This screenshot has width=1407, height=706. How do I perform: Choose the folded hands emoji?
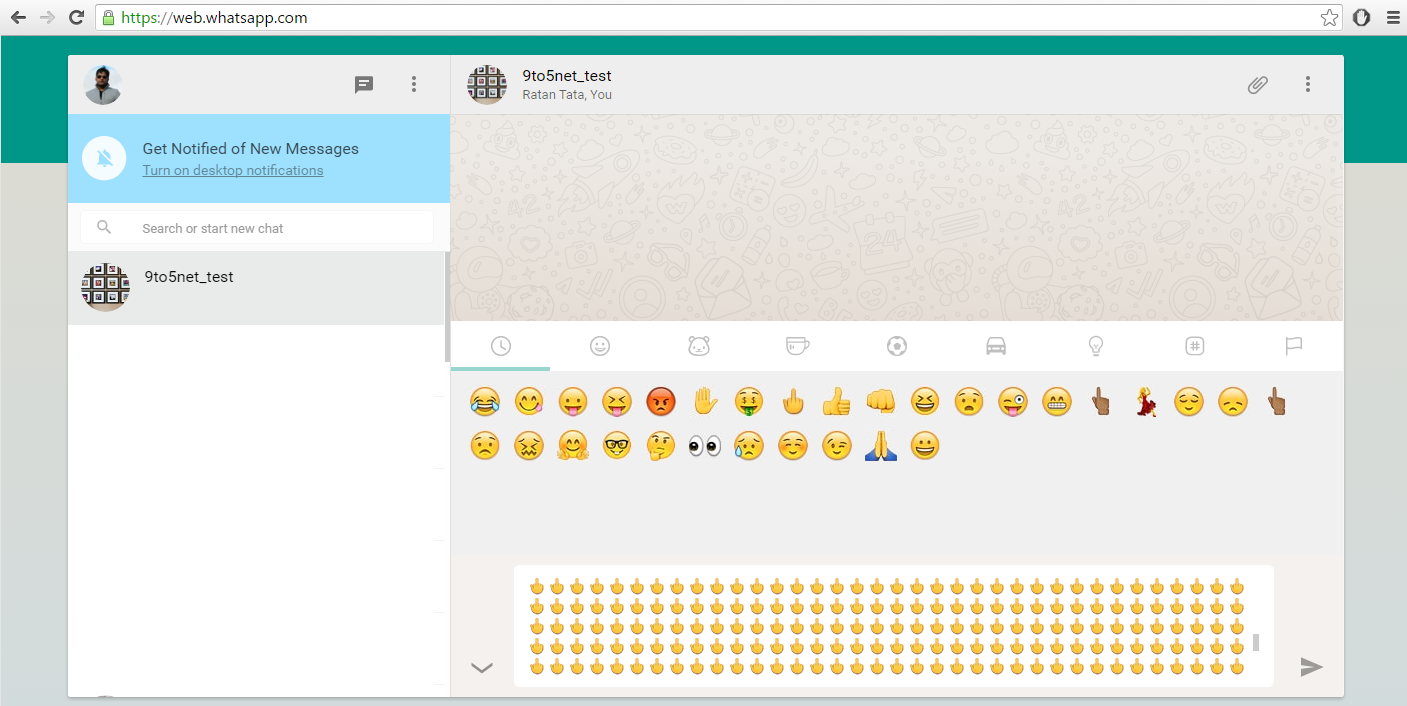click(880, 446)
